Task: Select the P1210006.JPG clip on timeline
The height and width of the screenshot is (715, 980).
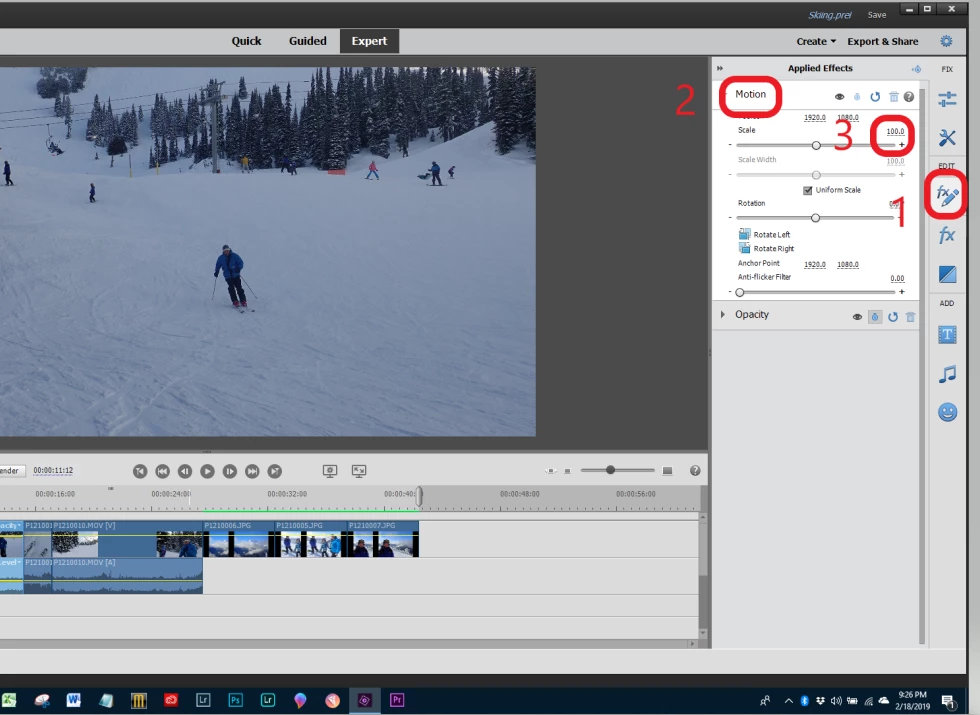Action: point(238,539)
